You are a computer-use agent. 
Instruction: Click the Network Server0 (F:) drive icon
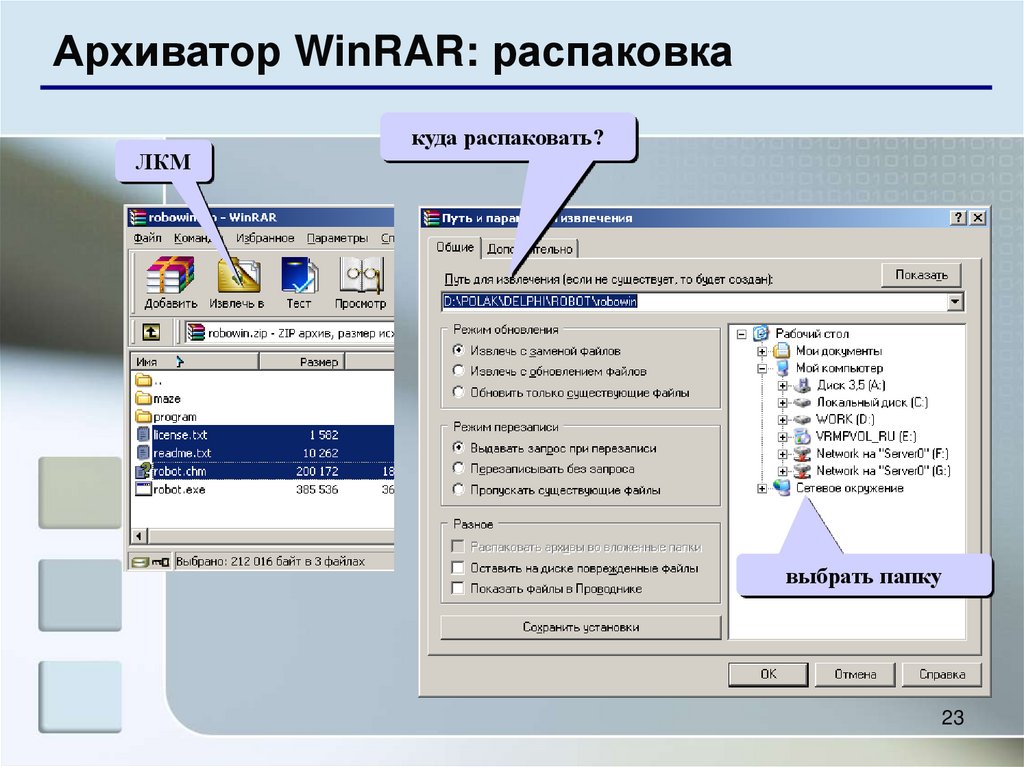(802, 453)
